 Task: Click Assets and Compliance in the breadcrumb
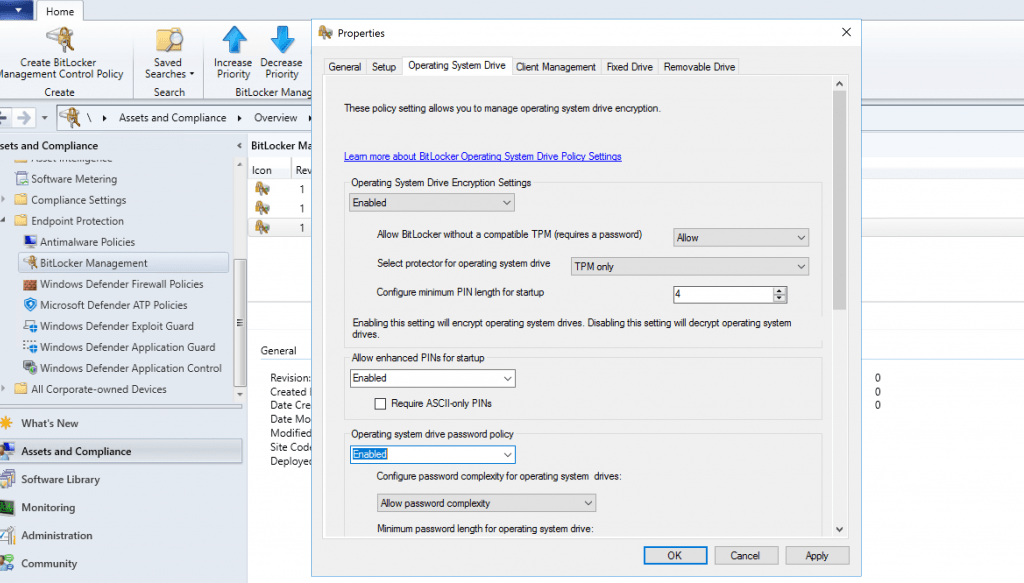pos(172,118)
